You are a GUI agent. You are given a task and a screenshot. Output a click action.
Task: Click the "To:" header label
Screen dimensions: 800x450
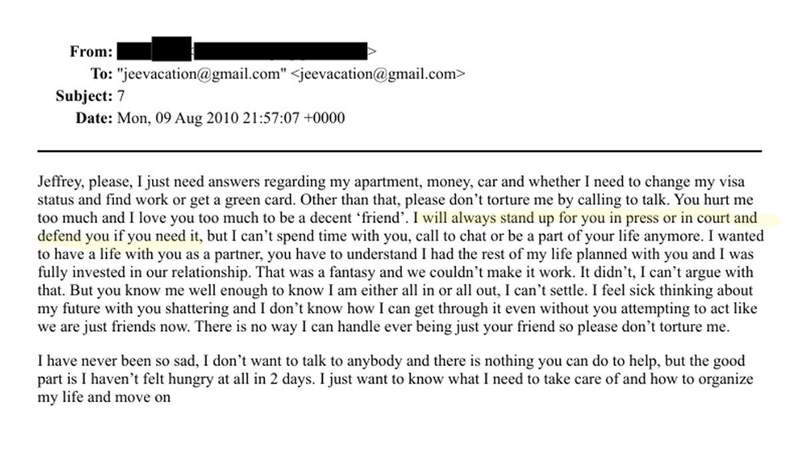102,74
